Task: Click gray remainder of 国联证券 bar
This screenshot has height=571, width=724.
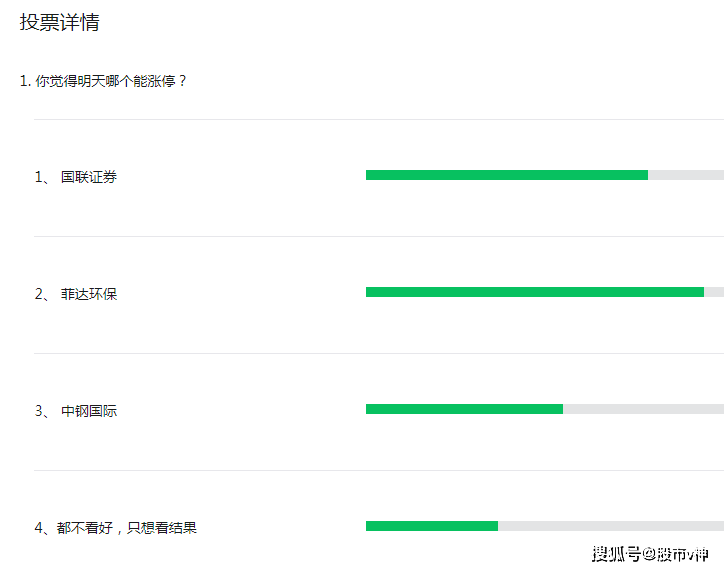Action: pos(686,175)
